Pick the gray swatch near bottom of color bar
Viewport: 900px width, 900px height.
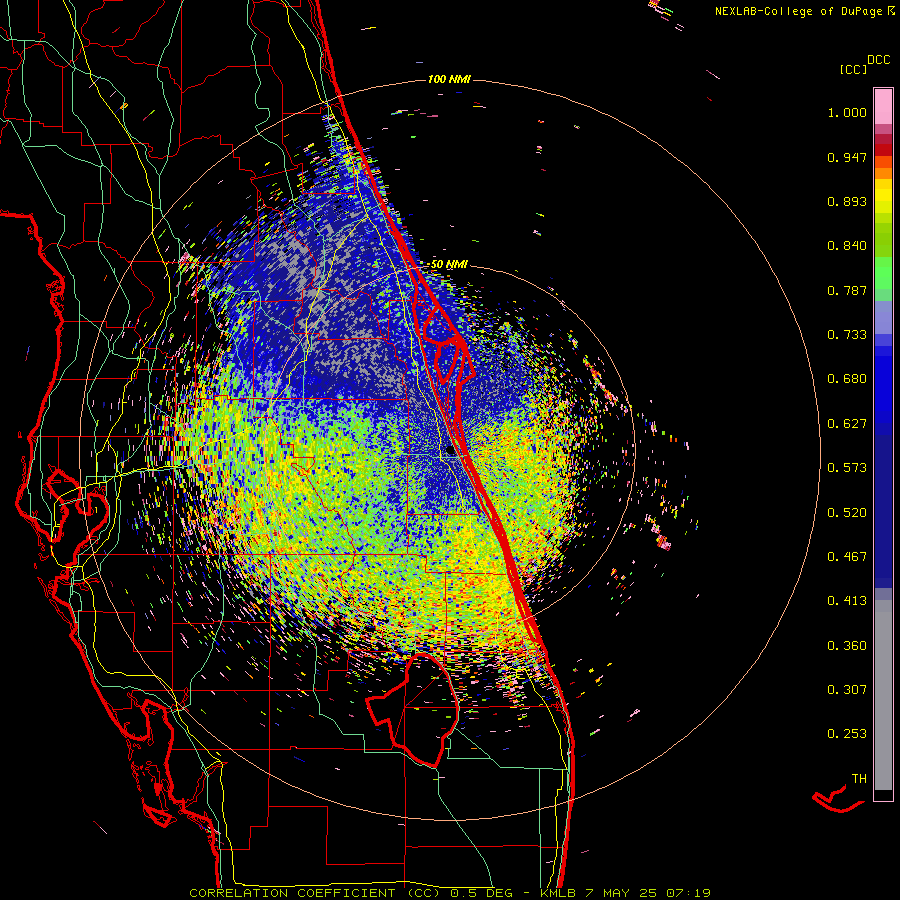click(883, 695)
